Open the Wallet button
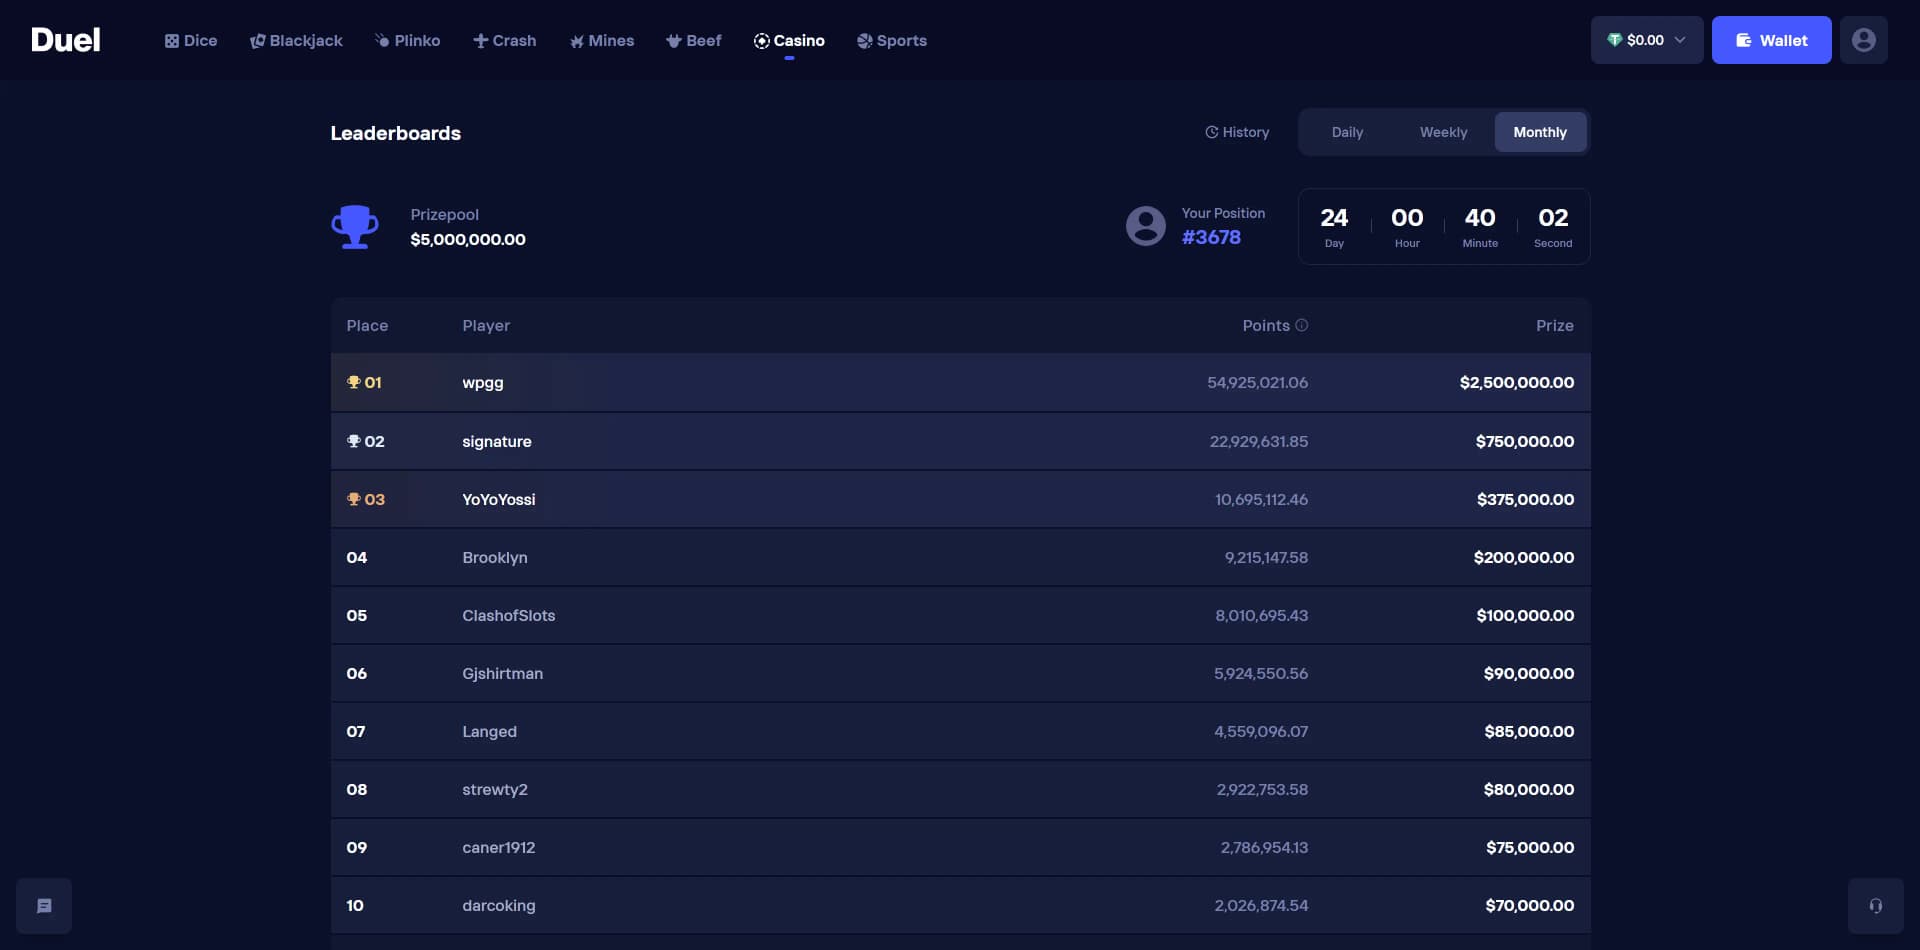 point(1771,40)
